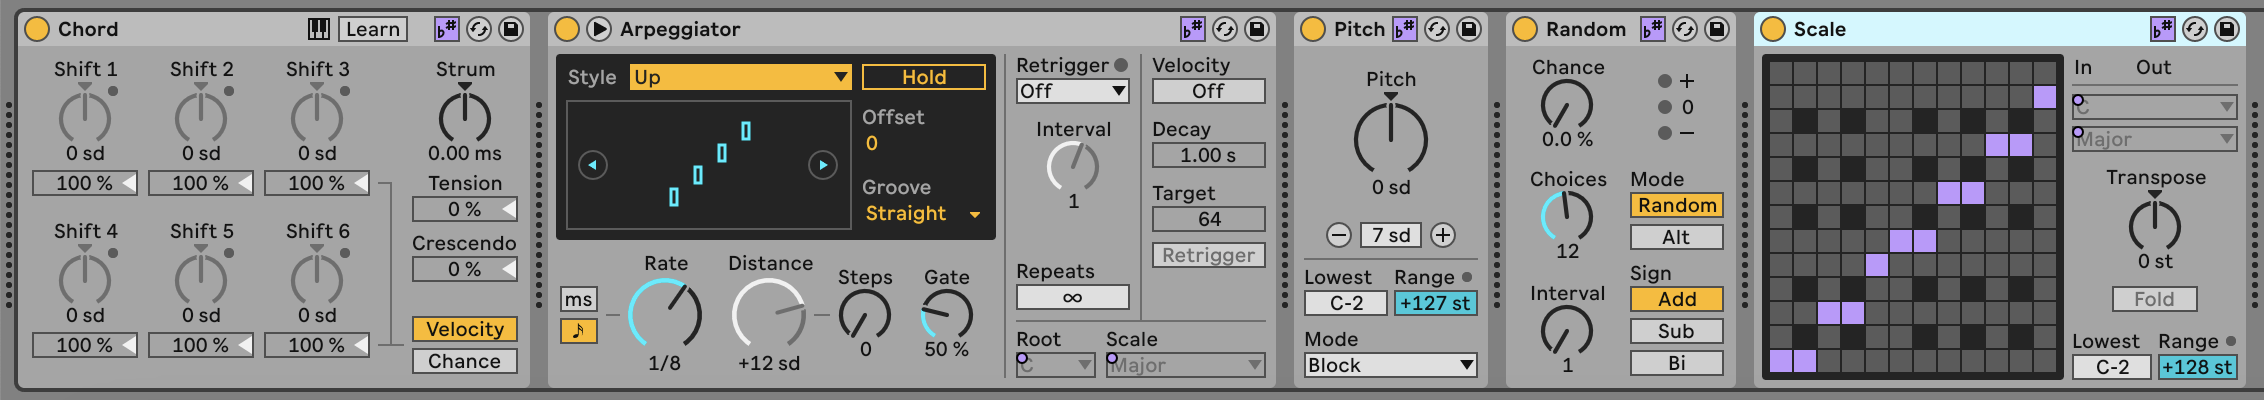This screenshot has width=2264, height=400.
Task: Shift arpeggiator pattern offset left arrow
Action: (x=593, y=165)
